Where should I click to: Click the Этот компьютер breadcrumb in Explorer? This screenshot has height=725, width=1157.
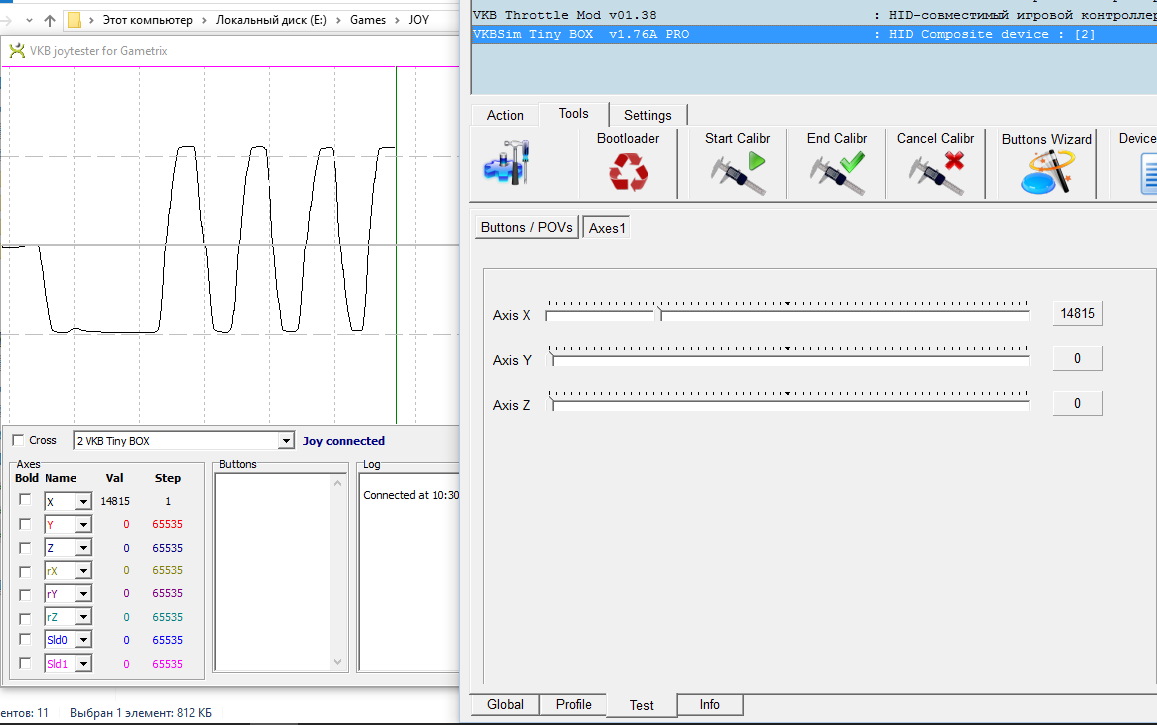[x=147, y=20]
